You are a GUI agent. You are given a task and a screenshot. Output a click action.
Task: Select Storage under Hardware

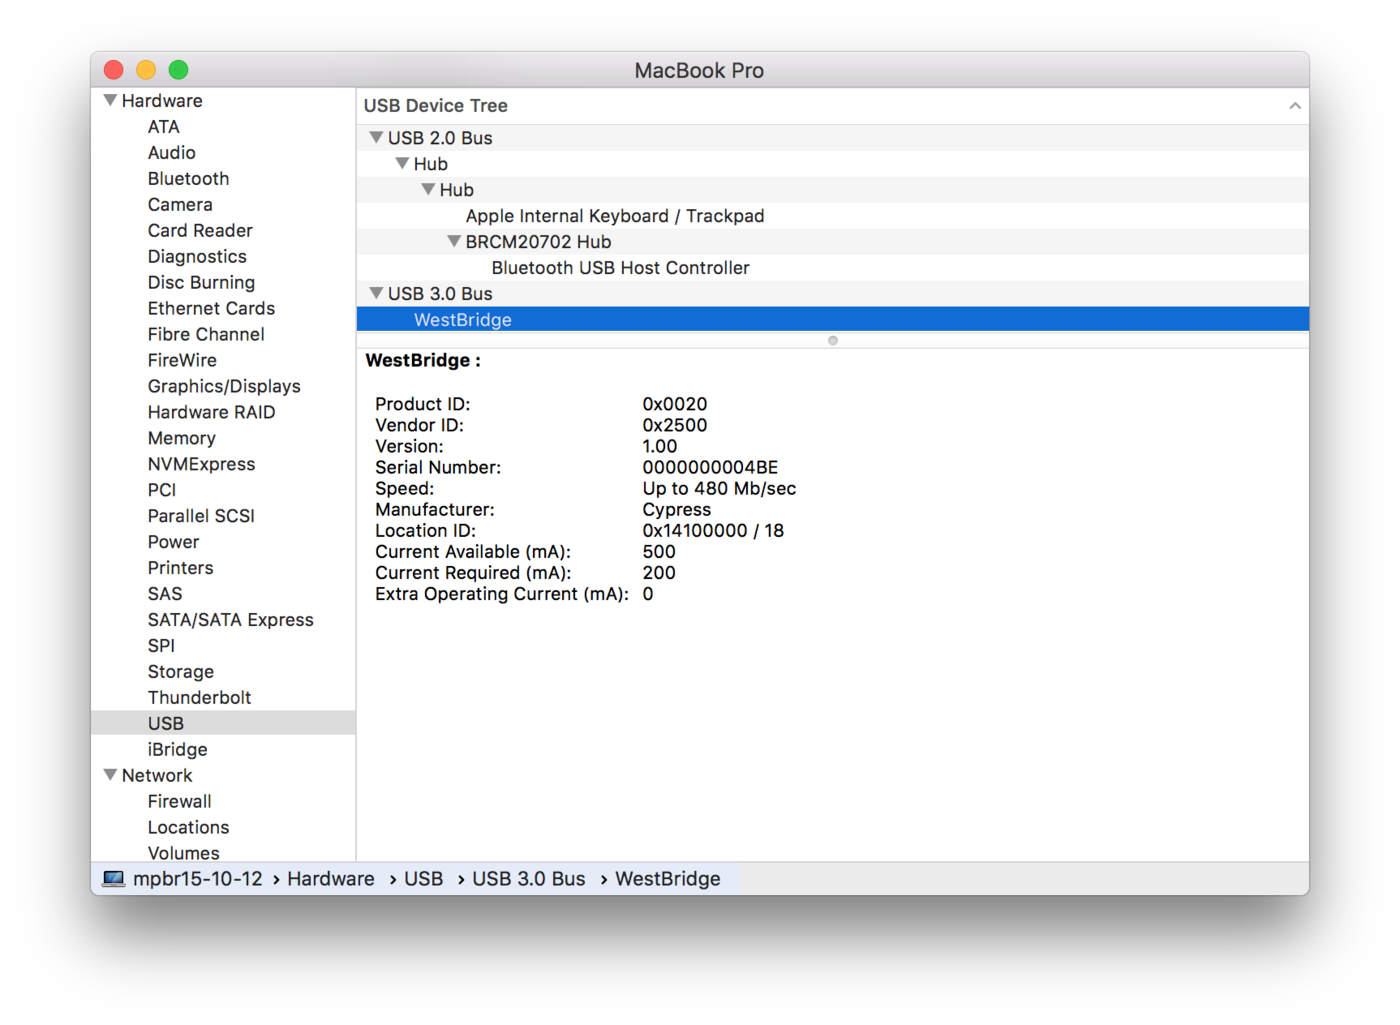pyautogui.click(x=181, y=671)
